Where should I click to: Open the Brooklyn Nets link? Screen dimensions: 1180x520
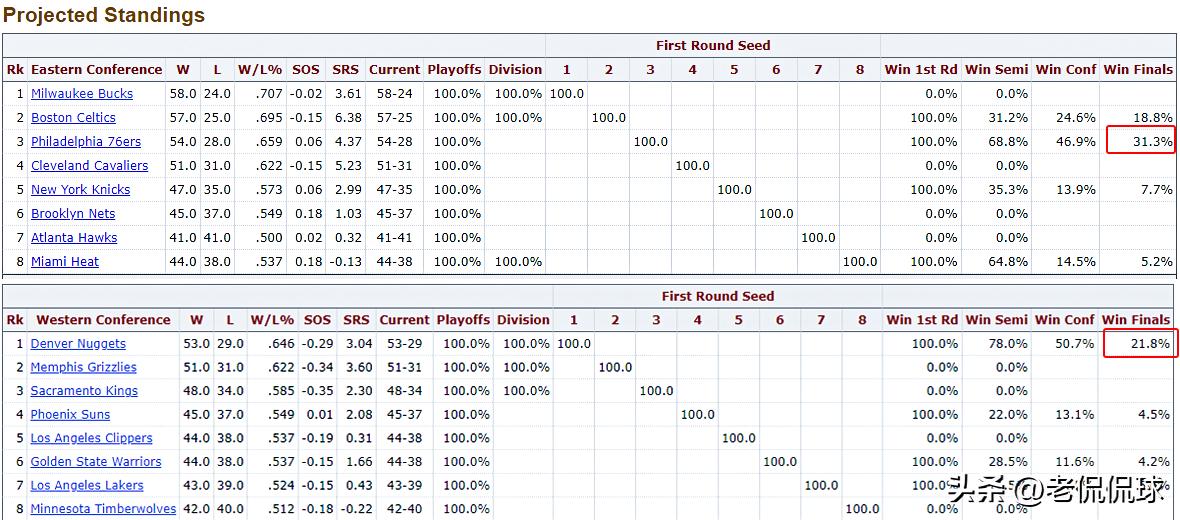point(72,214)
